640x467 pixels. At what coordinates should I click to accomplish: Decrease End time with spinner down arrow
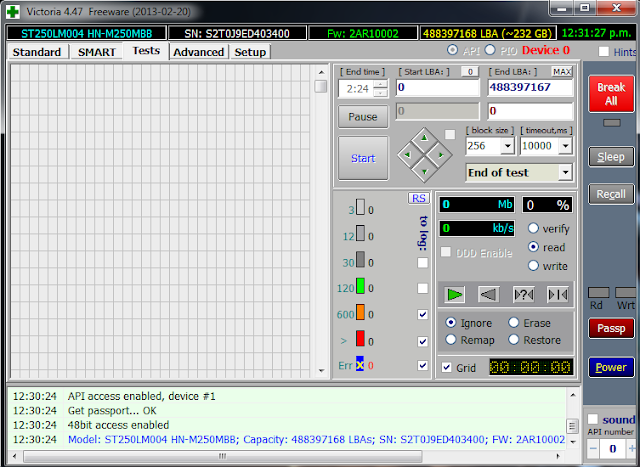(x=380, y=93)
